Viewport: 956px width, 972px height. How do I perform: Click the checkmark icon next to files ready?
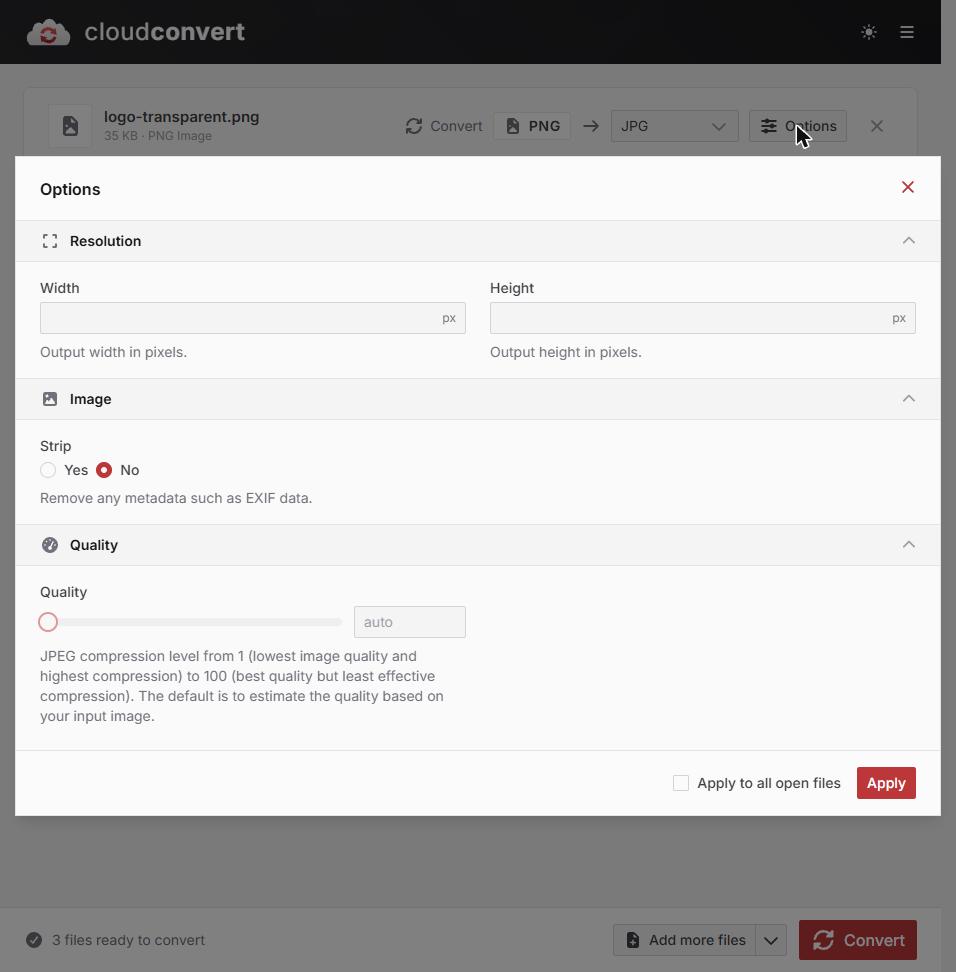(34, 940)
